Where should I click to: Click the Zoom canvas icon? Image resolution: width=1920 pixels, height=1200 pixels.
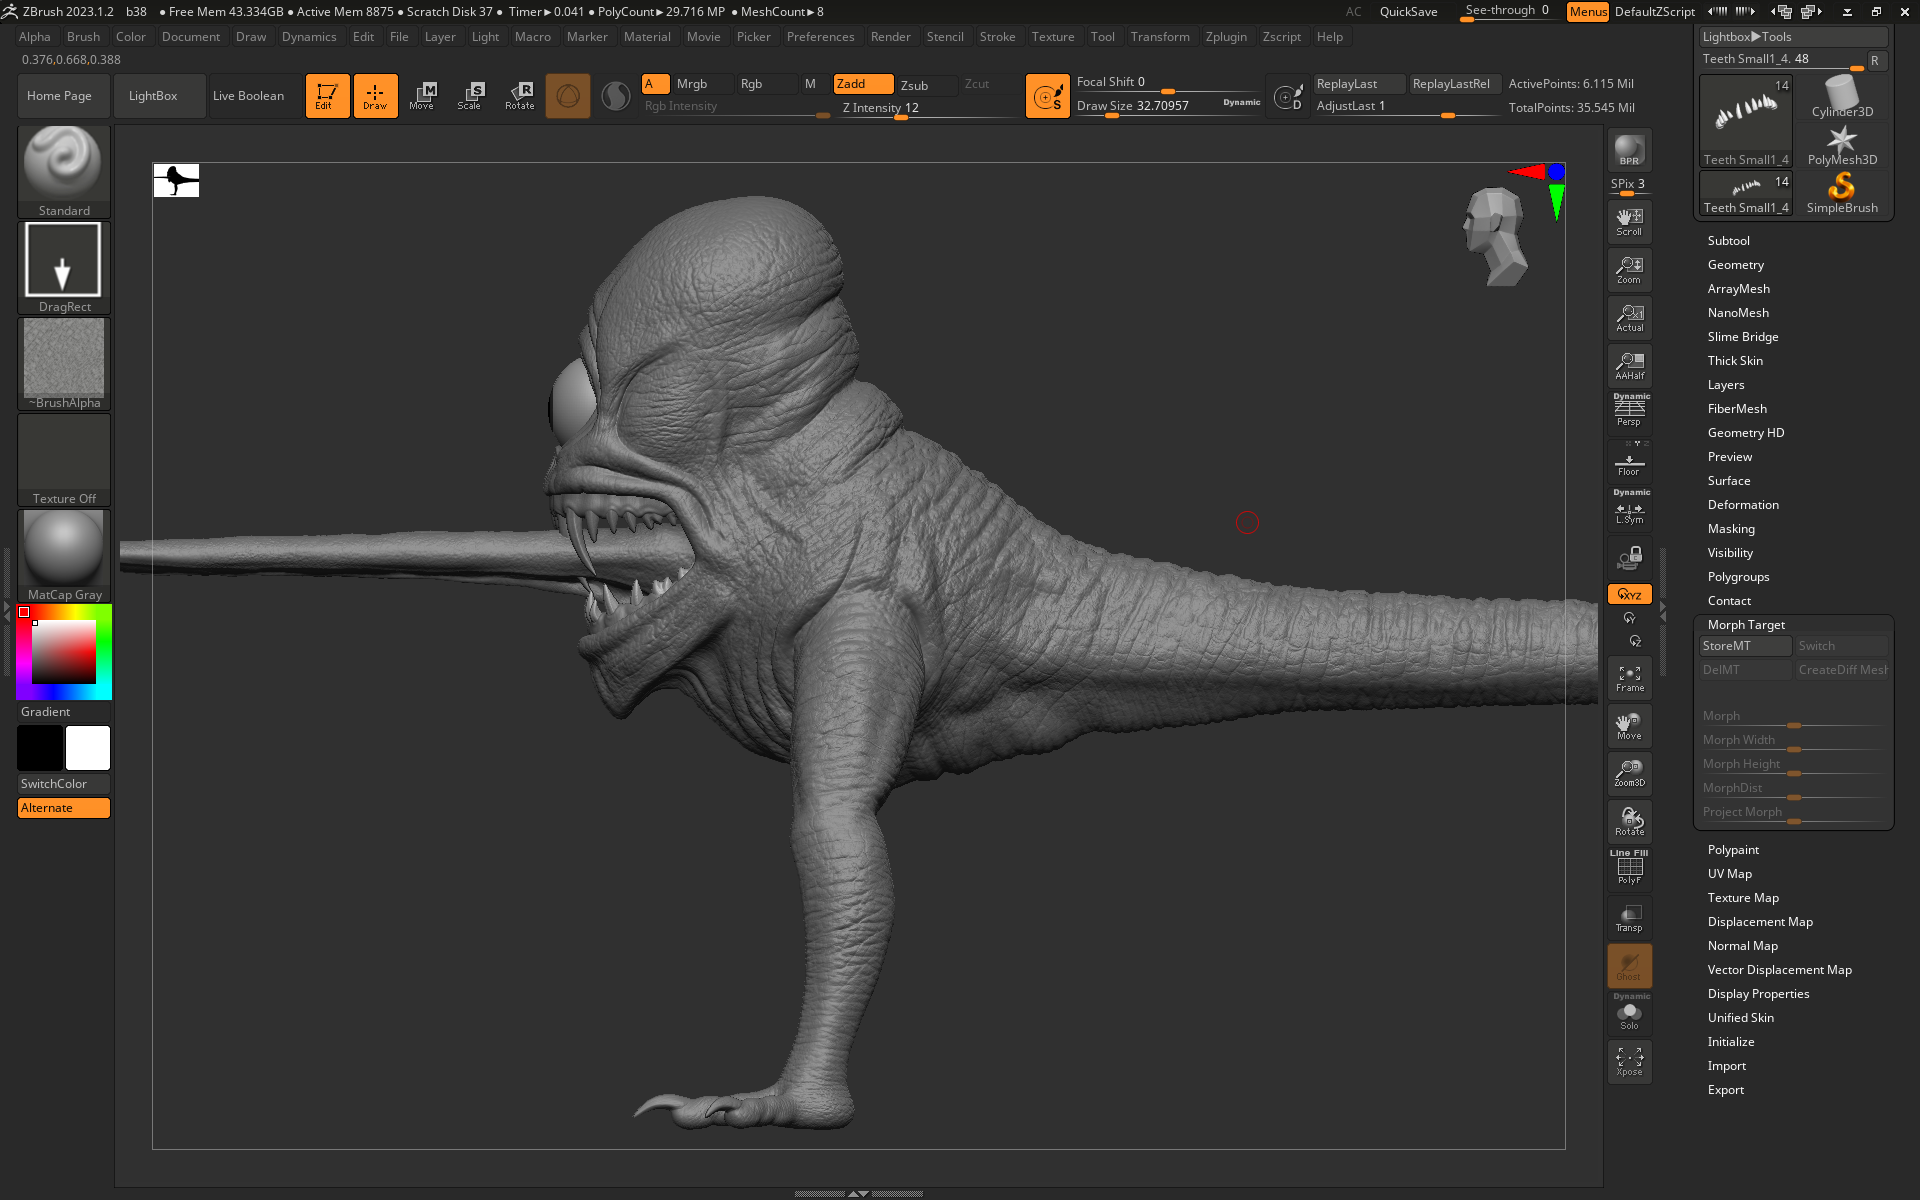[1629, 270]
